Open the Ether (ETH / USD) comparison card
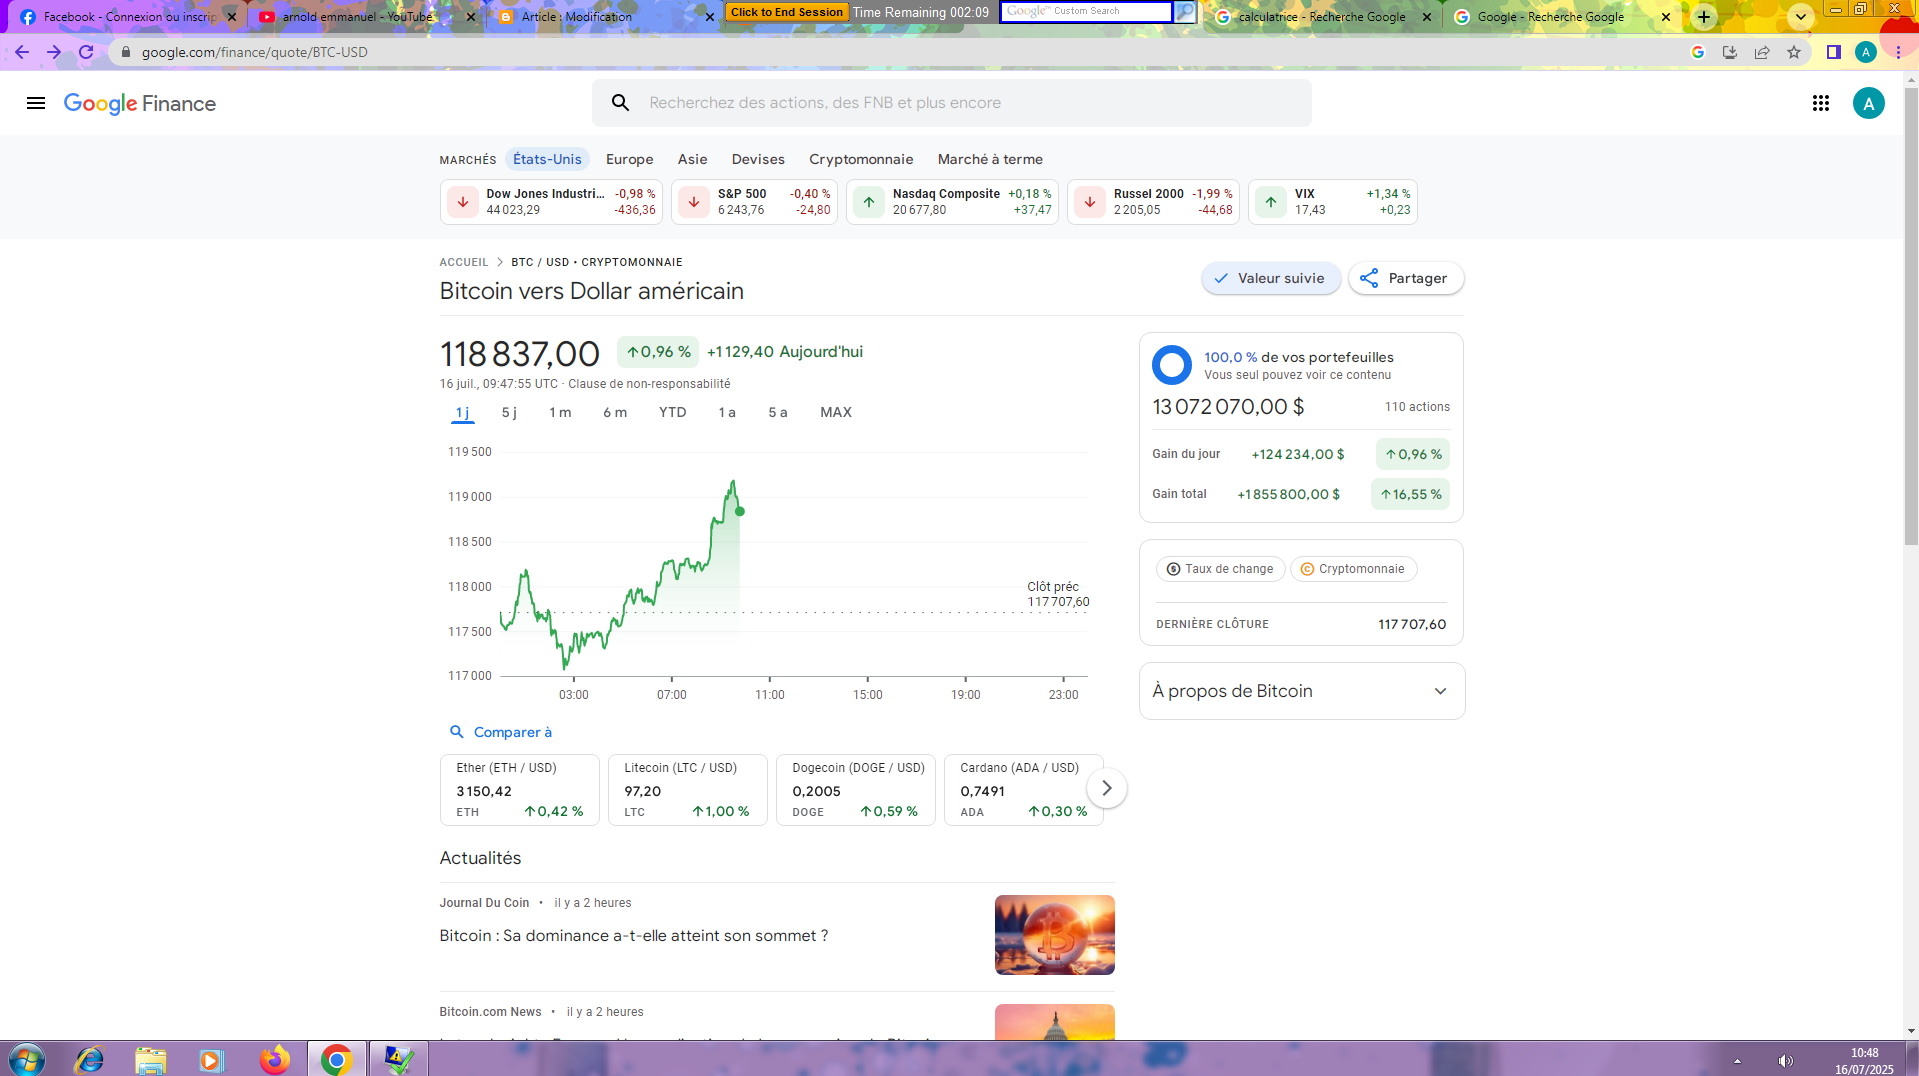1919x1076 pixels. (520, 790)
